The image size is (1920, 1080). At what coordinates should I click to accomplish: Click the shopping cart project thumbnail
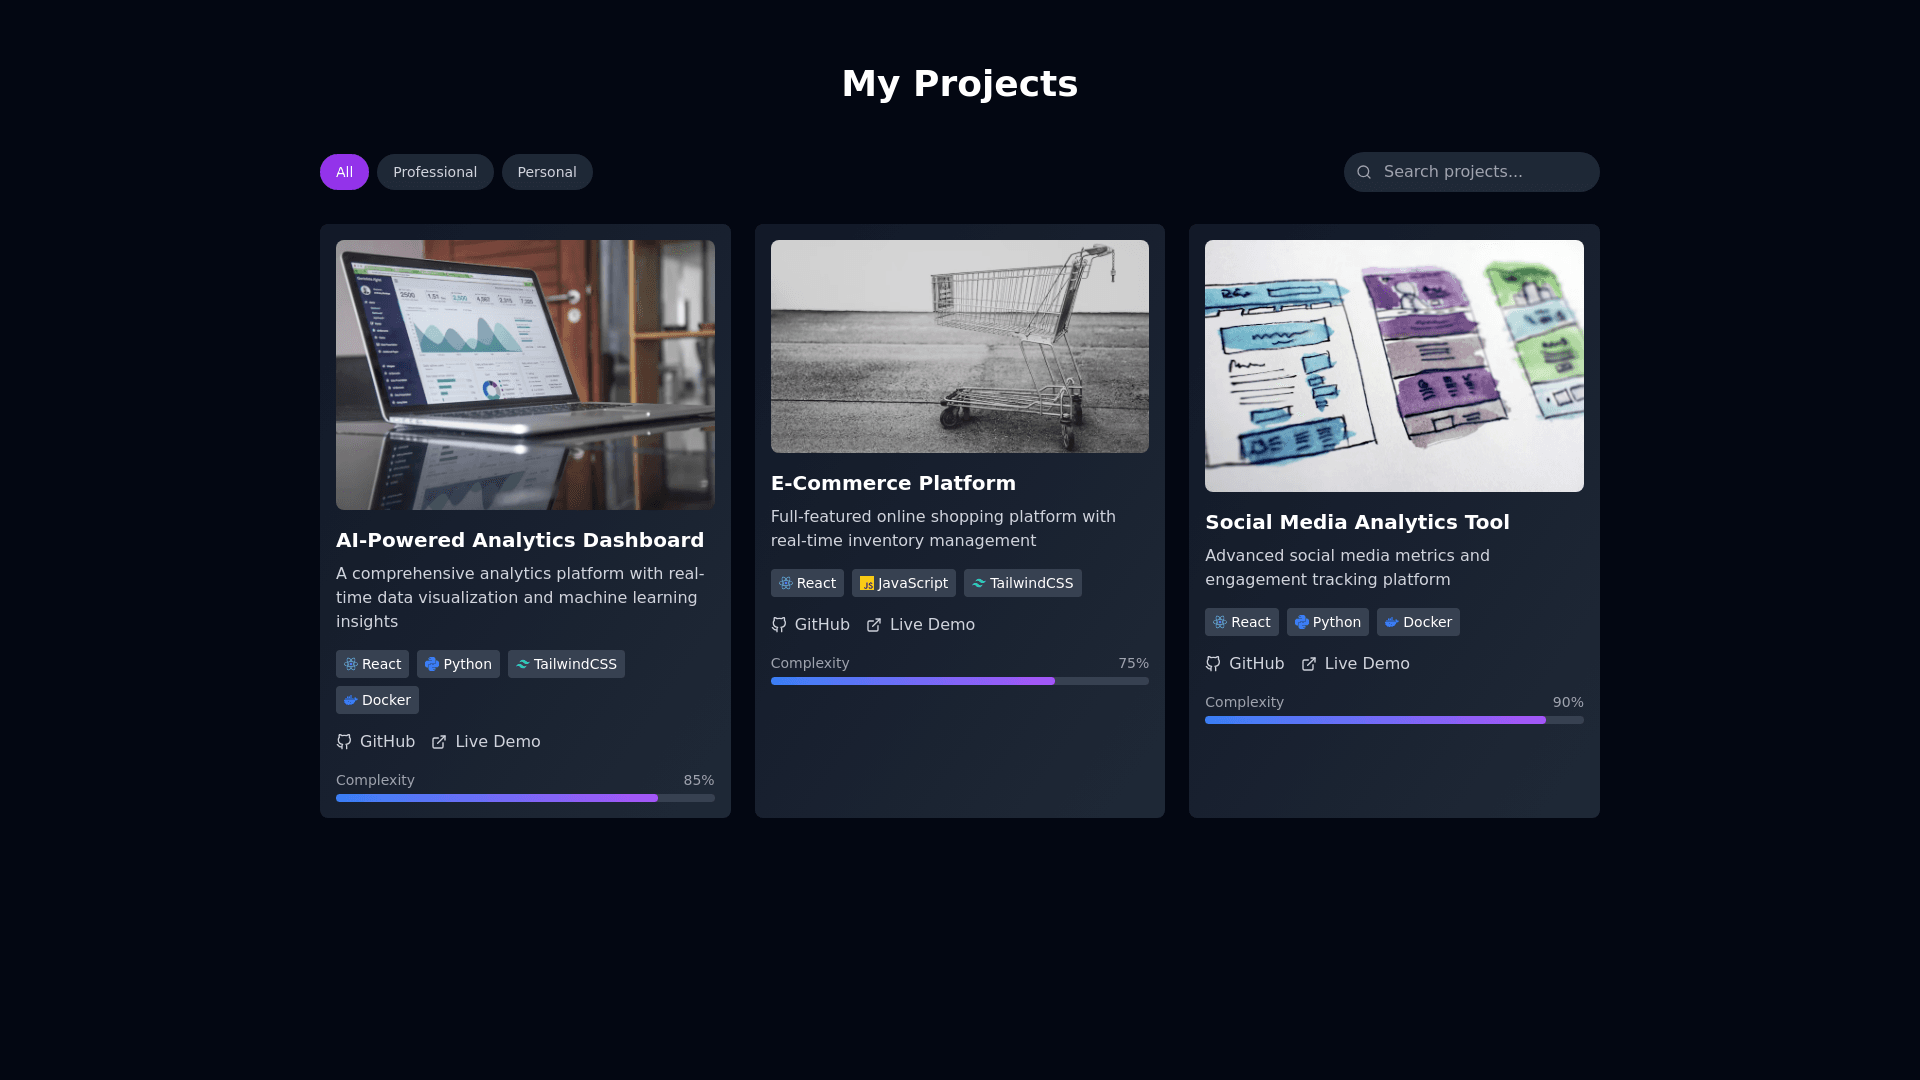(x=959, y=346)
